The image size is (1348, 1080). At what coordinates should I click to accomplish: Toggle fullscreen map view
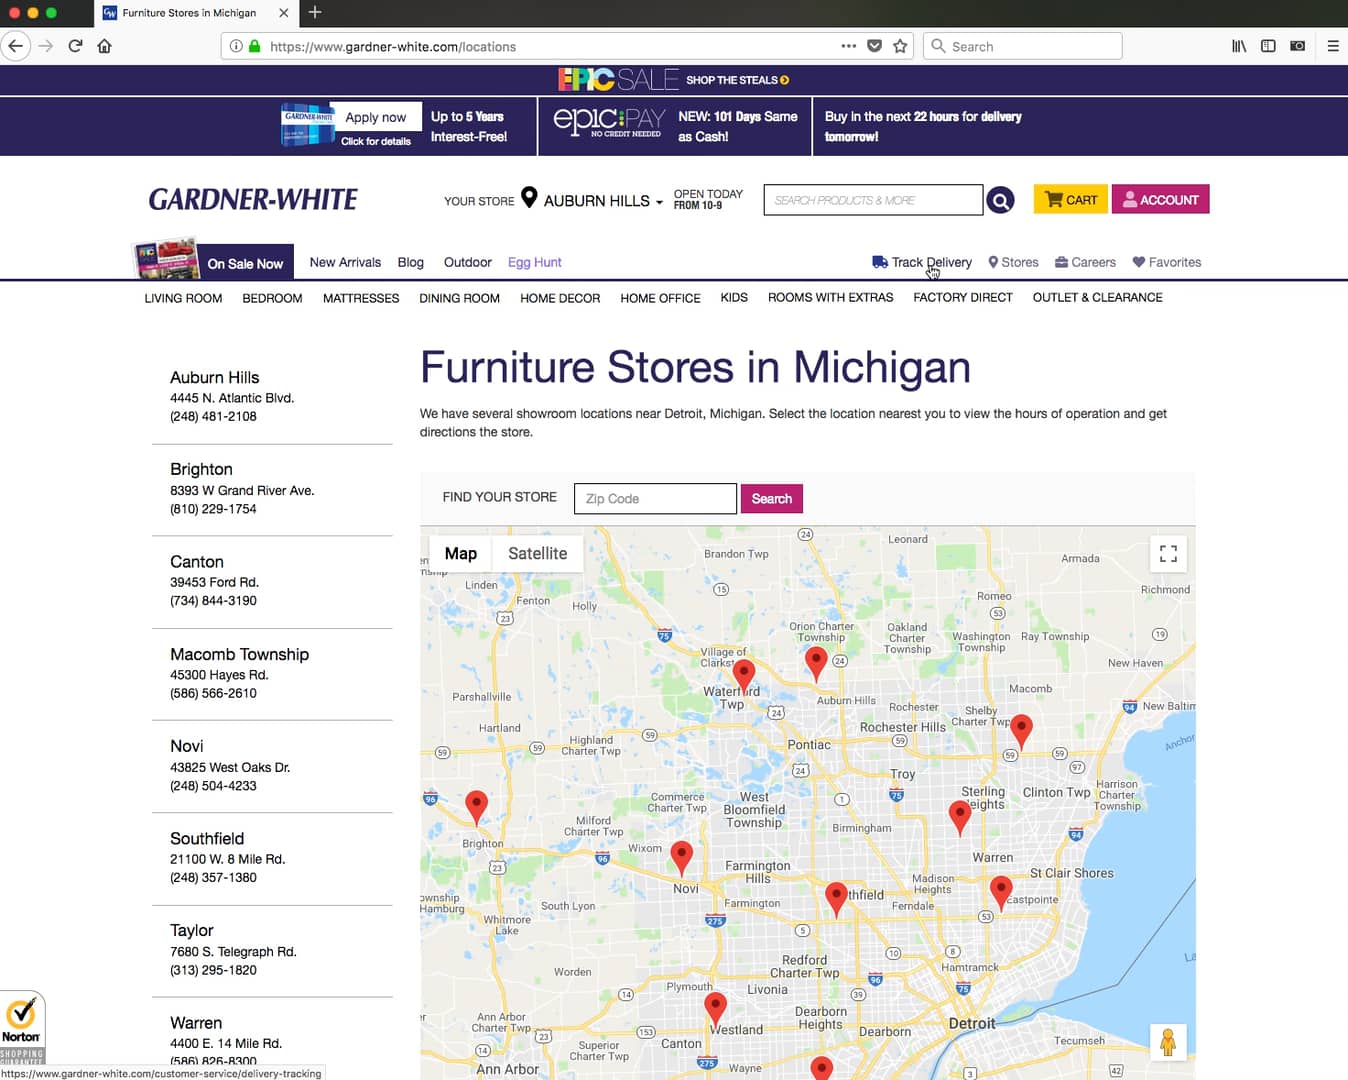pyautogui.click(x=1168, y=553)
